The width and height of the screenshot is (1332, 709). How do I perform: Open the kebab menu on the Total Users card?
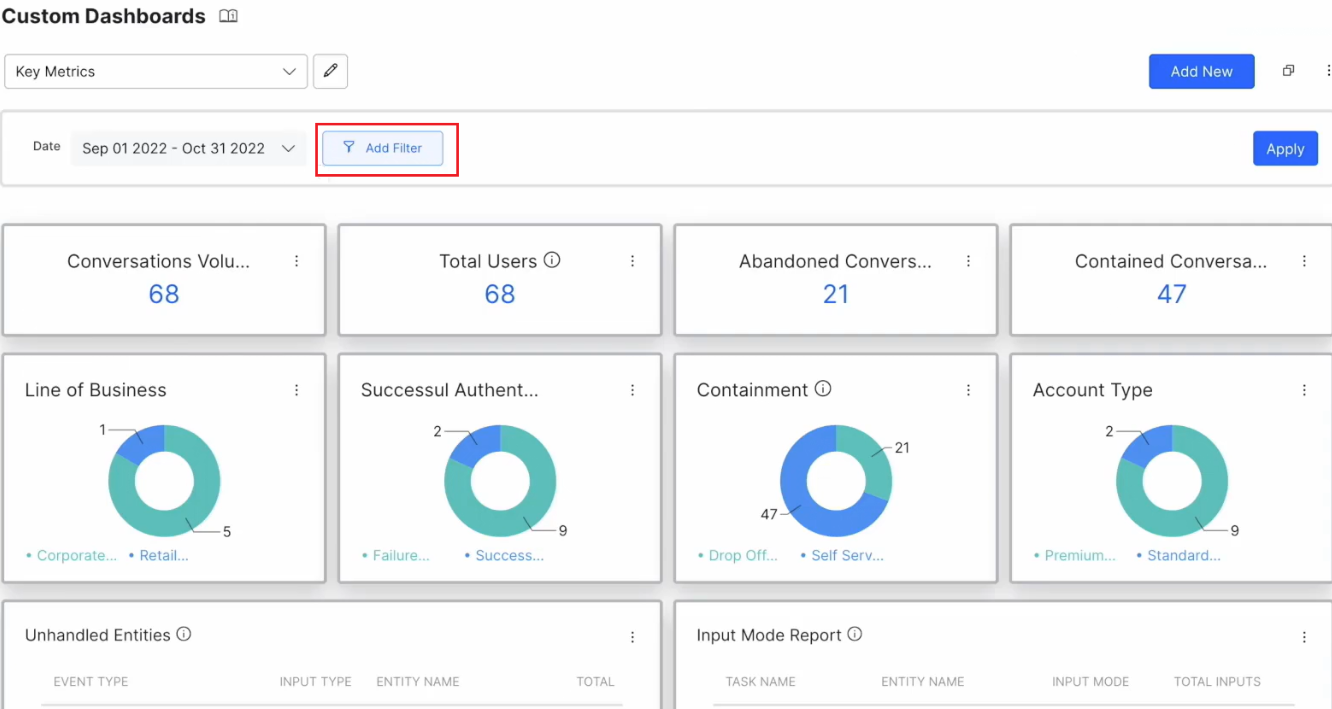632,260
